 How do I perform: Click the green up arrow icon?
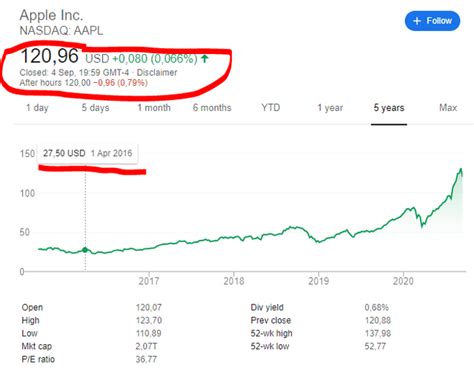tap(205, 59)
